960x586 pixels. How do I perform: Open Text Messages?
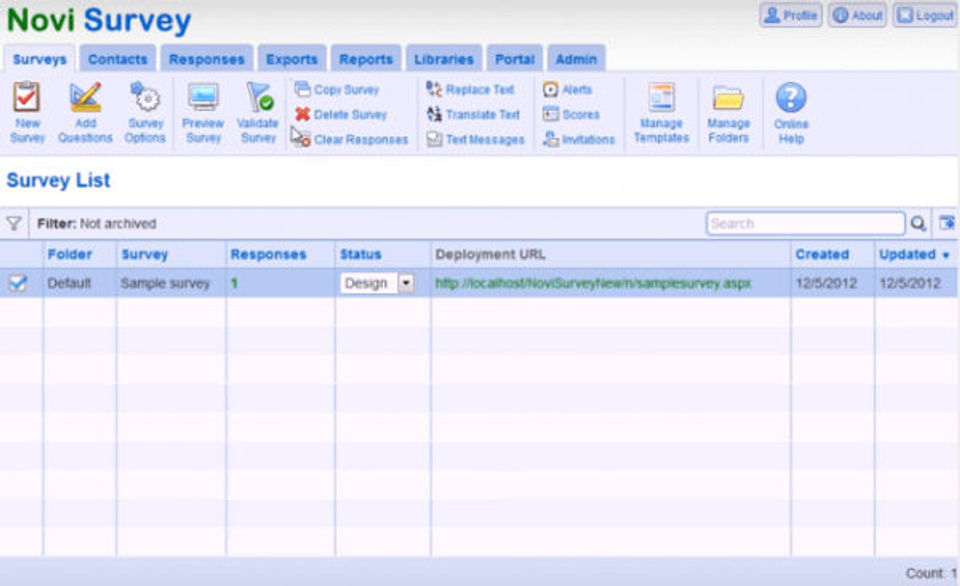476,140
